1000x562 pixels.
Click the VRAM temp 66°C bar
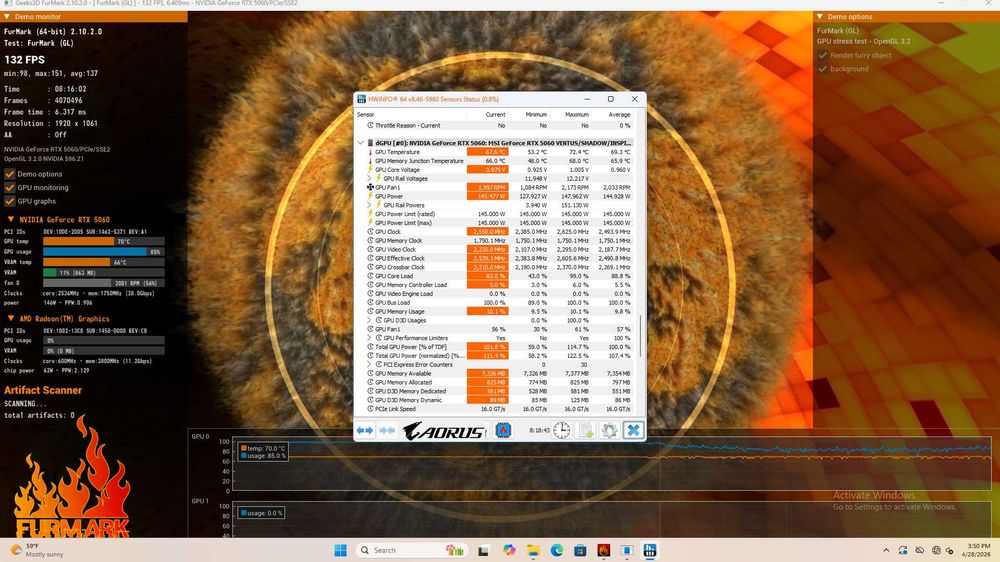103,262
